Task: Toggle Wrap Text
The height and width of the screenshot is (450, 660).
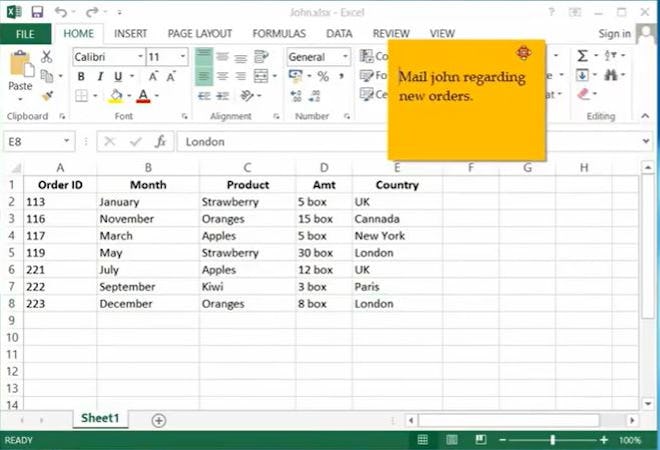Action: 261,56
